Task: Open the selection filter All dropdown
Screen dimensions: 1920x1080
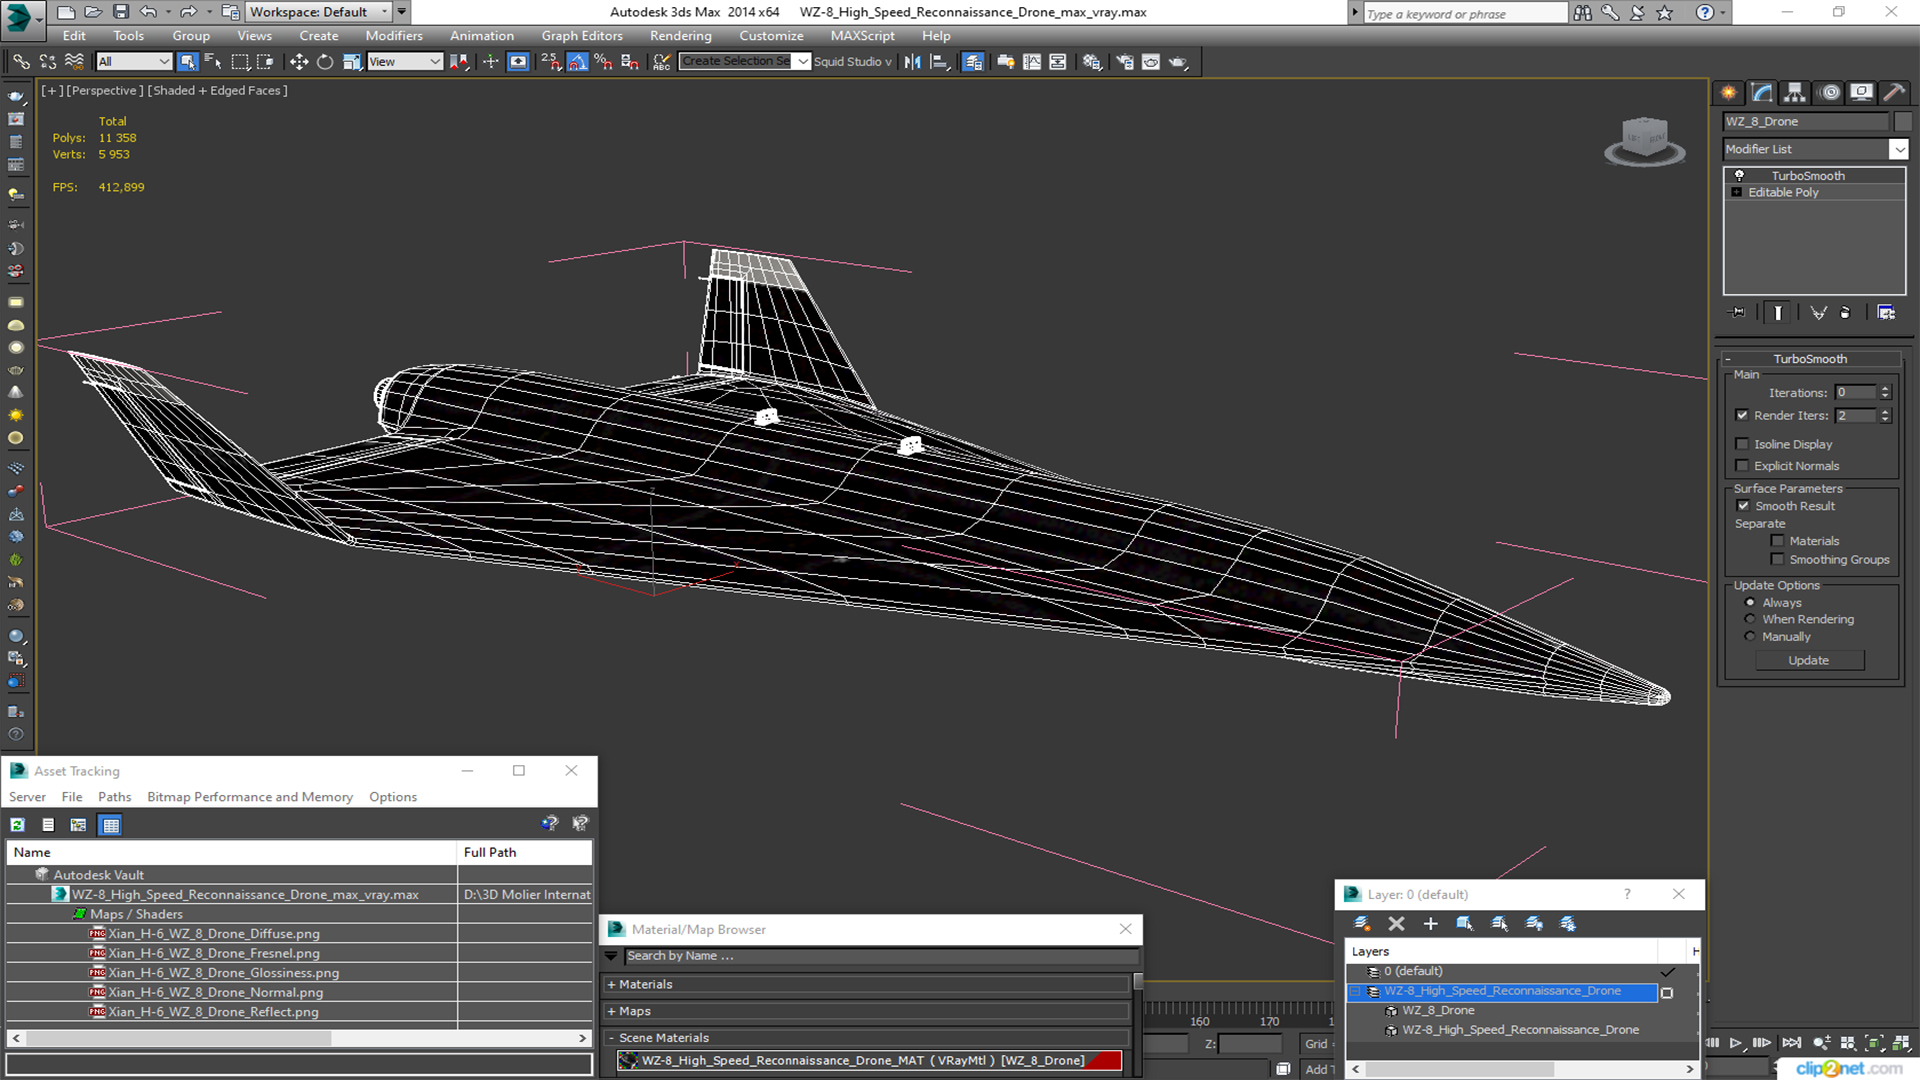Action: tap(134, 62)
